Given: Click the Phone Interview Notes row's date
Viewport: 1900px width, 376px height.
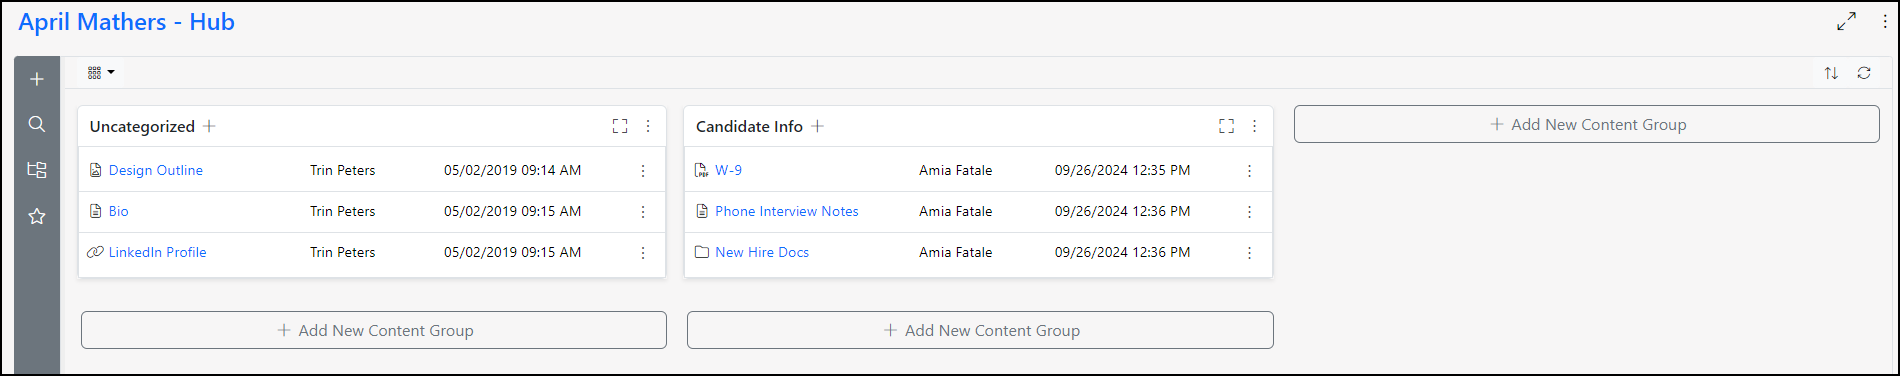Looking at the screenshot, I should [x=1123, y=211].
